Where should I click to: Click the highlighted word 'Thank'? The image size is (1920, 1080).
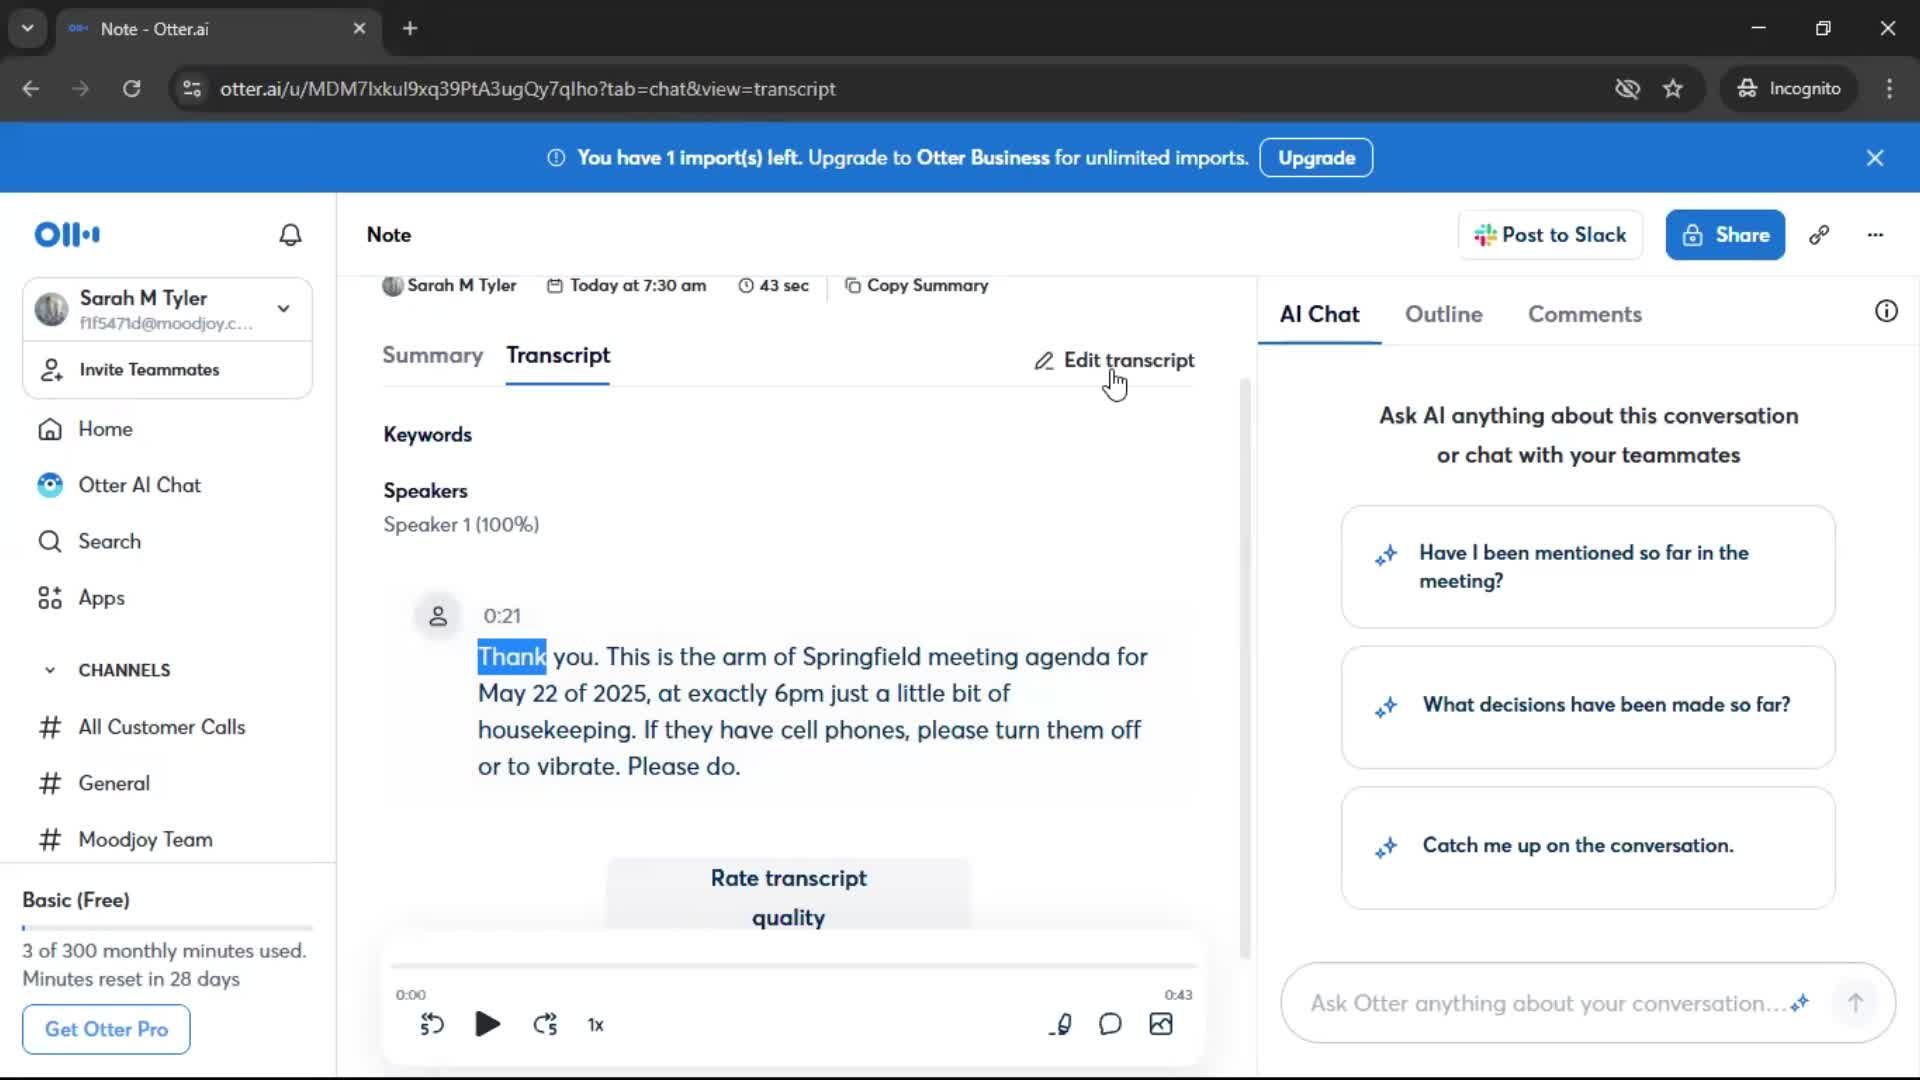coord(512,657)
